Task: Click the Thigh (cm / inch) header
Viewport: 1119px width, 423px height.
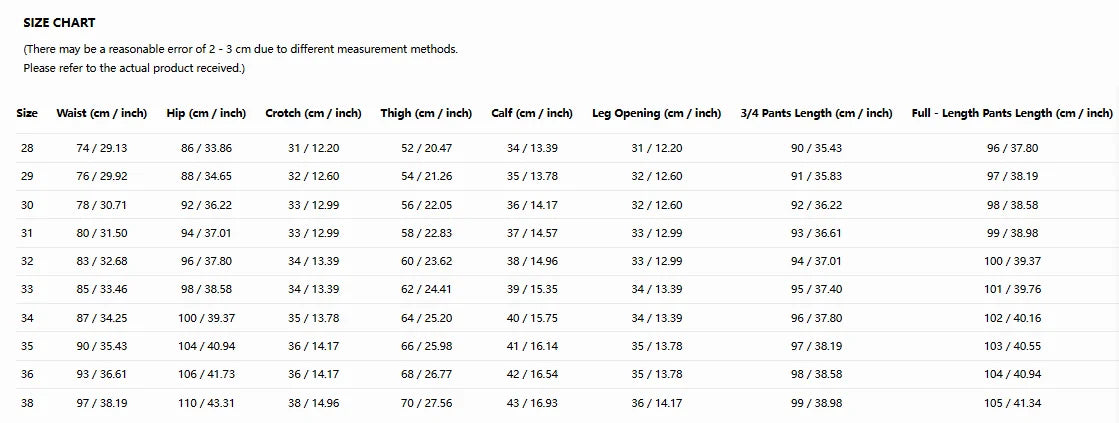Action: [x=426, y=113]
